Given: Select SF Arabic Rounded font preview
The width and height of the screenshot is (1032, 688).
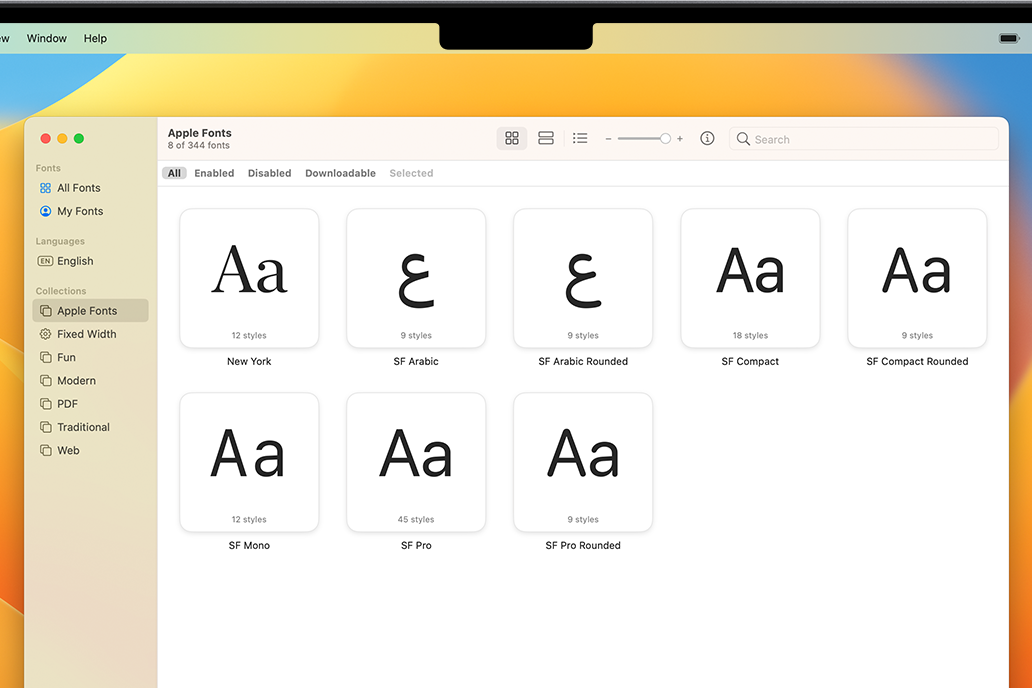Looking at the screenshot, I should [583, 278].
